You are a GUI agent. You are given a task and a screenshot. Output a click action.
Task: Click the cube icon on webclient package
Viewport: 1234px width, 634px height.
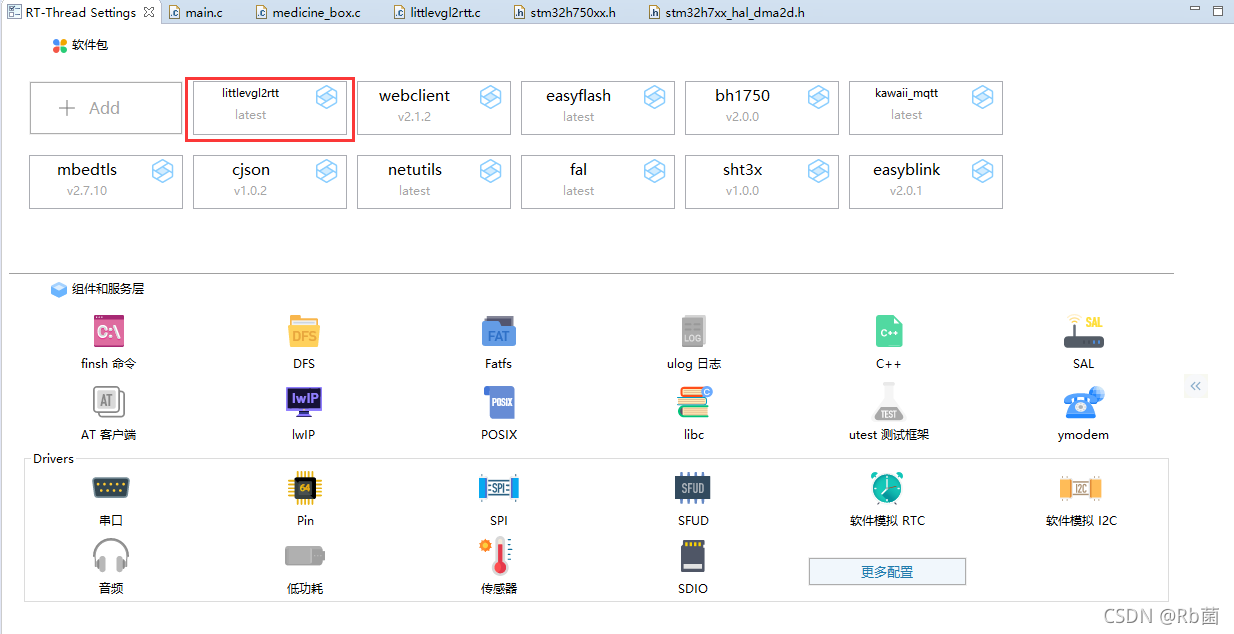(490, 97)
